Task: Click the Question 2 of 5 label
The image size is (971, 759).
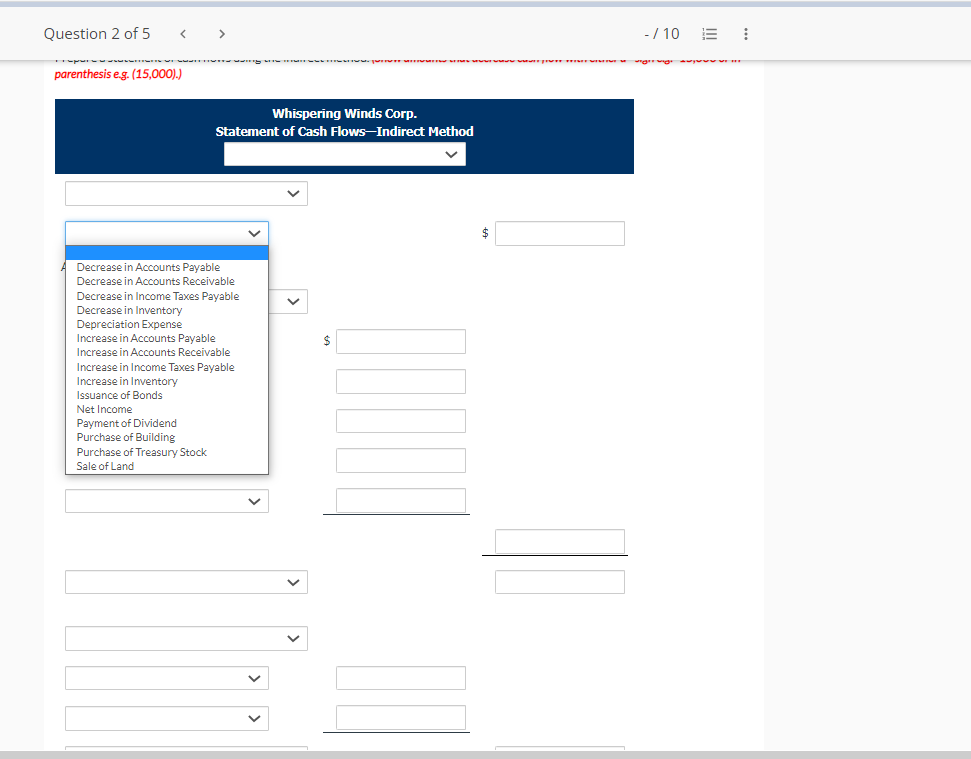Action: (97, 33)
